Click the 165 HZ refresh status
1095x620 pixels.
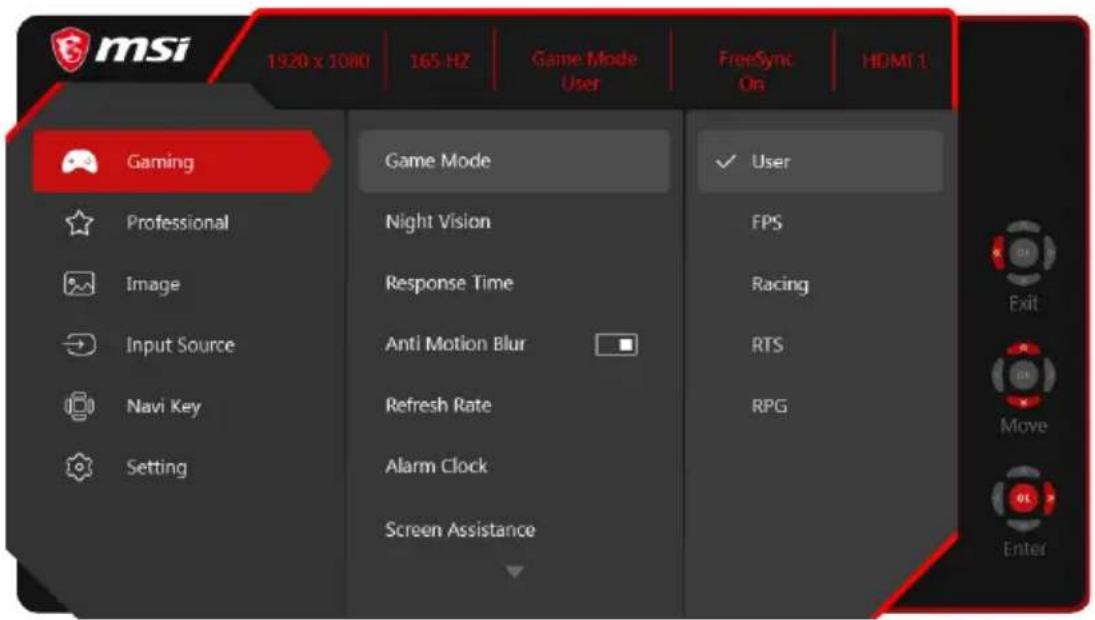[440, 61]
